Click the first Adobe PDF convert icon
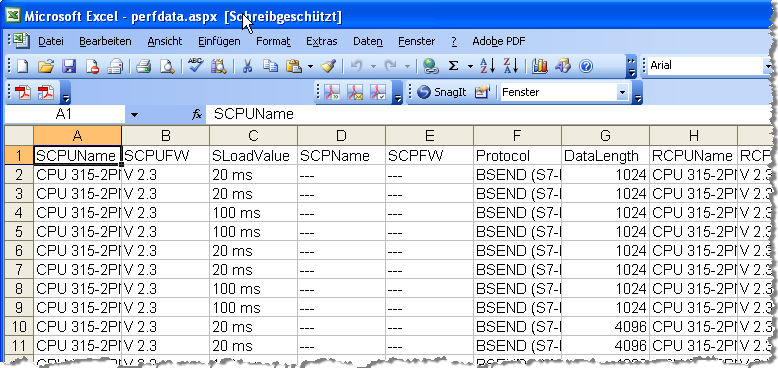The image size is (778, 368). pyautogui.click(x=23, y=92)
